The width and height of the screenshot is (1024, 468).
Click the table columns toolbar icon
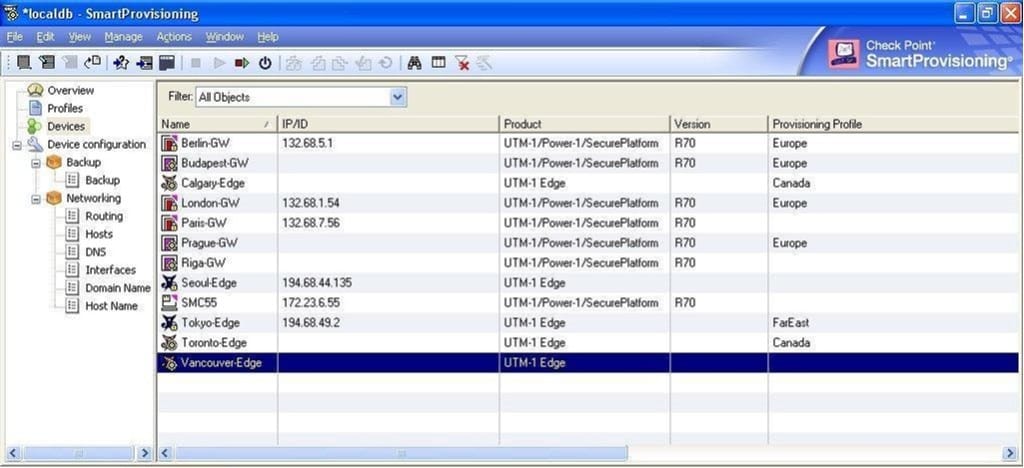(x=438, y=63)
